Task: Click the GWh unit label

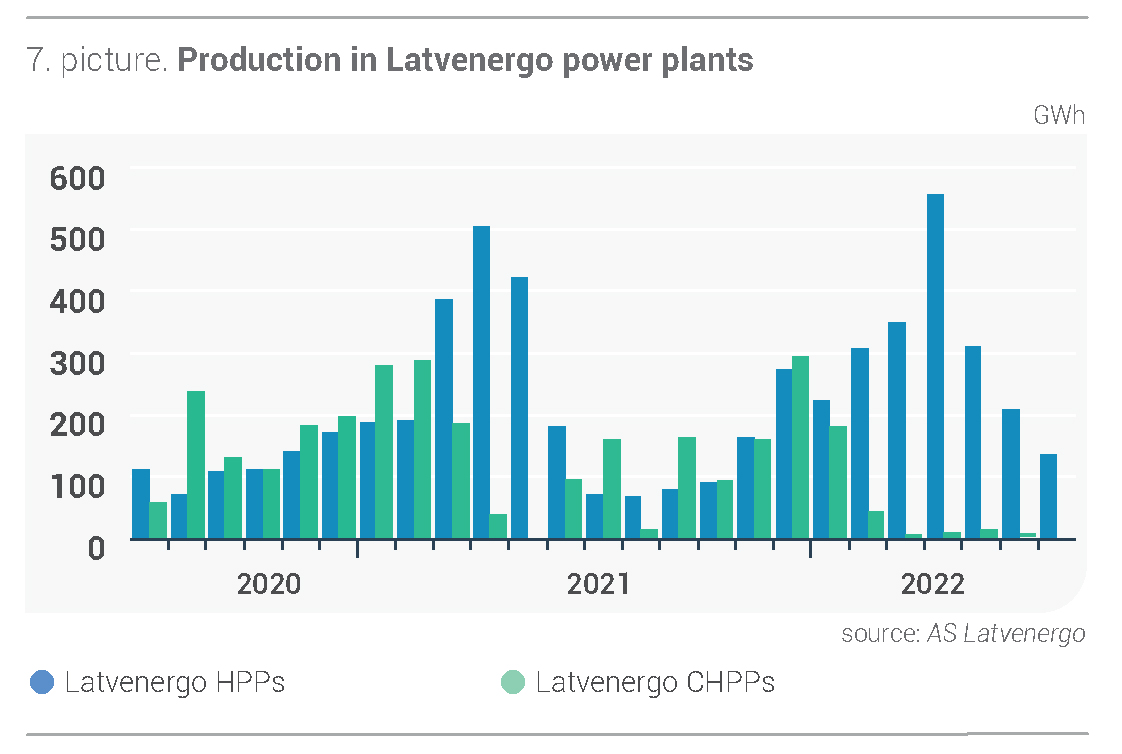Action: (x=1059, y=115)
